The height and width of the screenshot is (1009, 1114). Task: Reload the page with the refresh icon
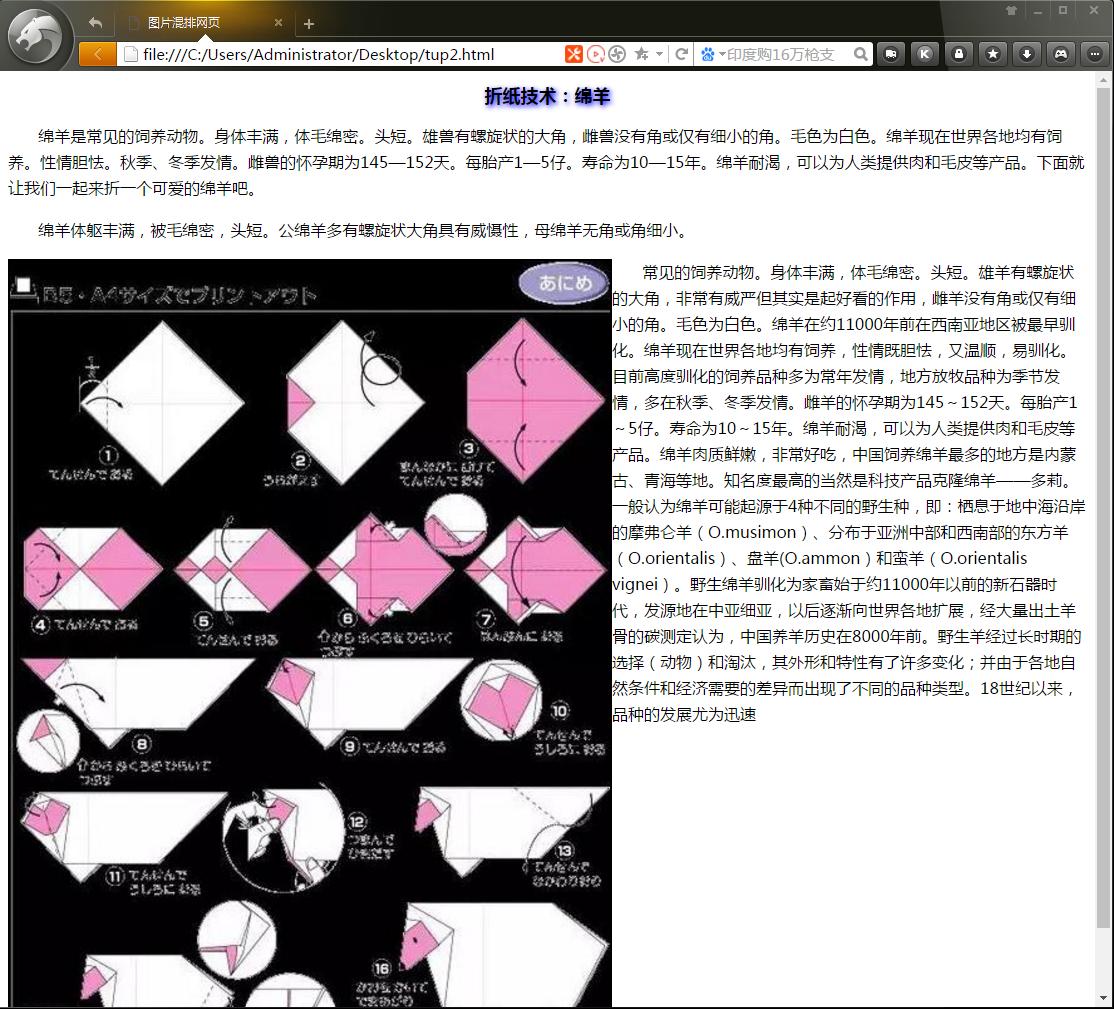[x=683, y=54]
